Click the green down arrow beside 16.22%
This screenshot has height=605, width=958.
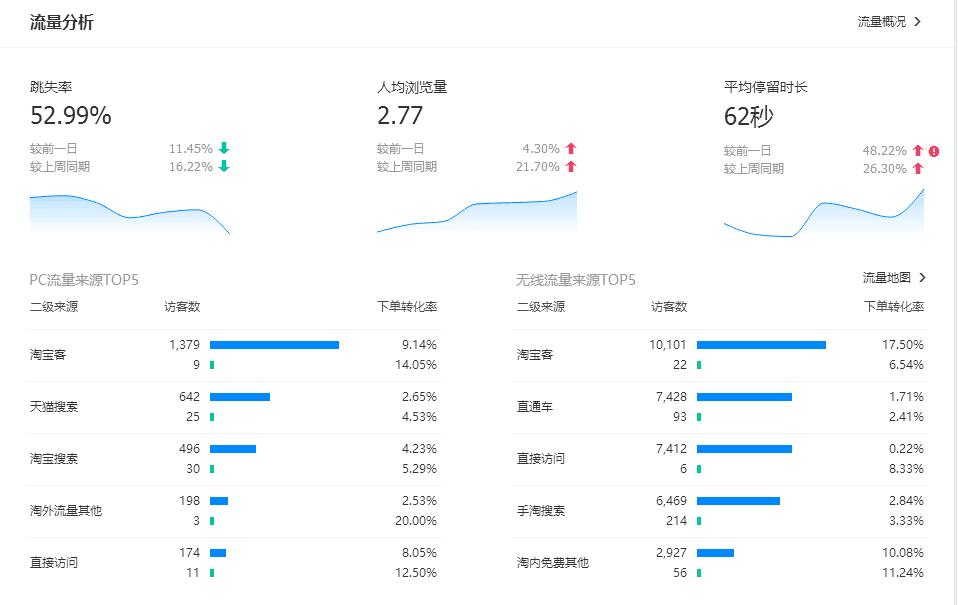pyautogui.click(x=223, y=165)
